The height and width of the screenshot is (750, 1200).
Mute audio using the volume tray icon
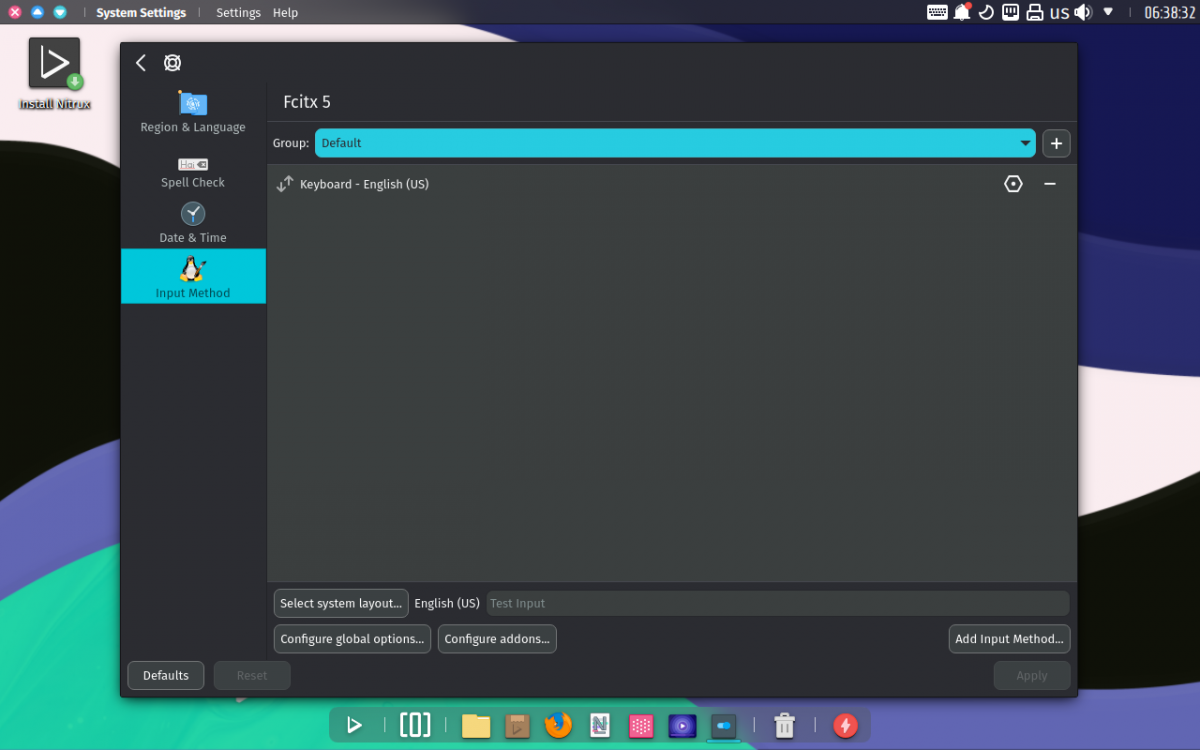point(1081,12)
